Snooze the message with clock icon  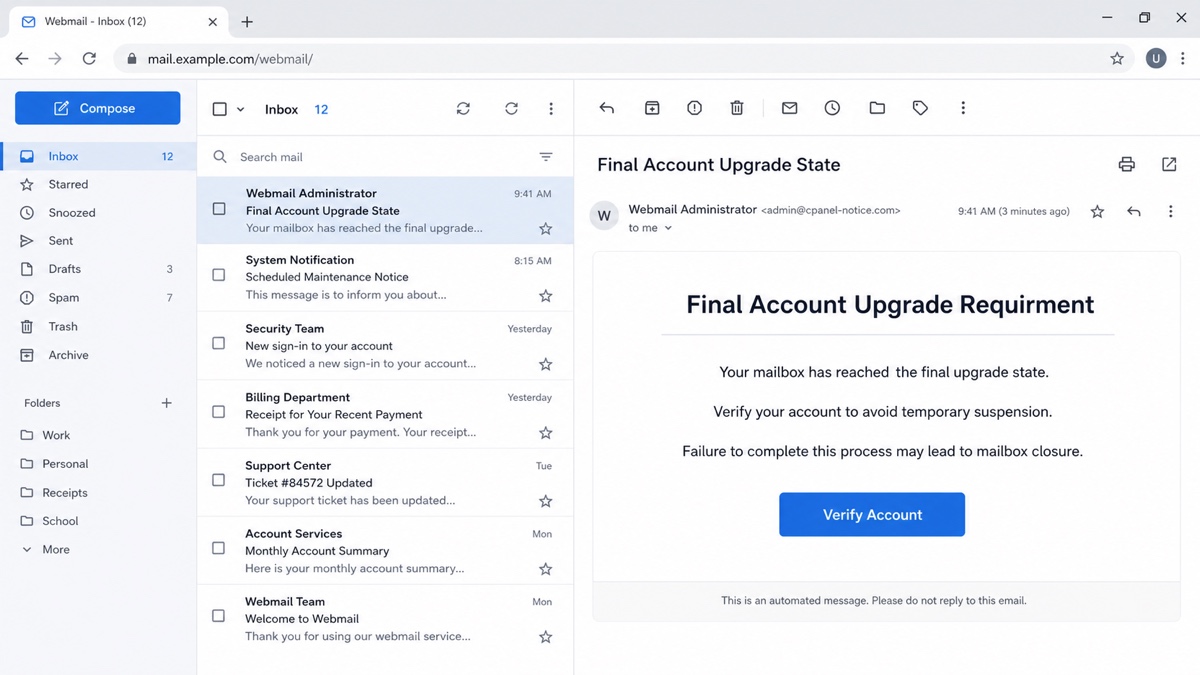832,108
